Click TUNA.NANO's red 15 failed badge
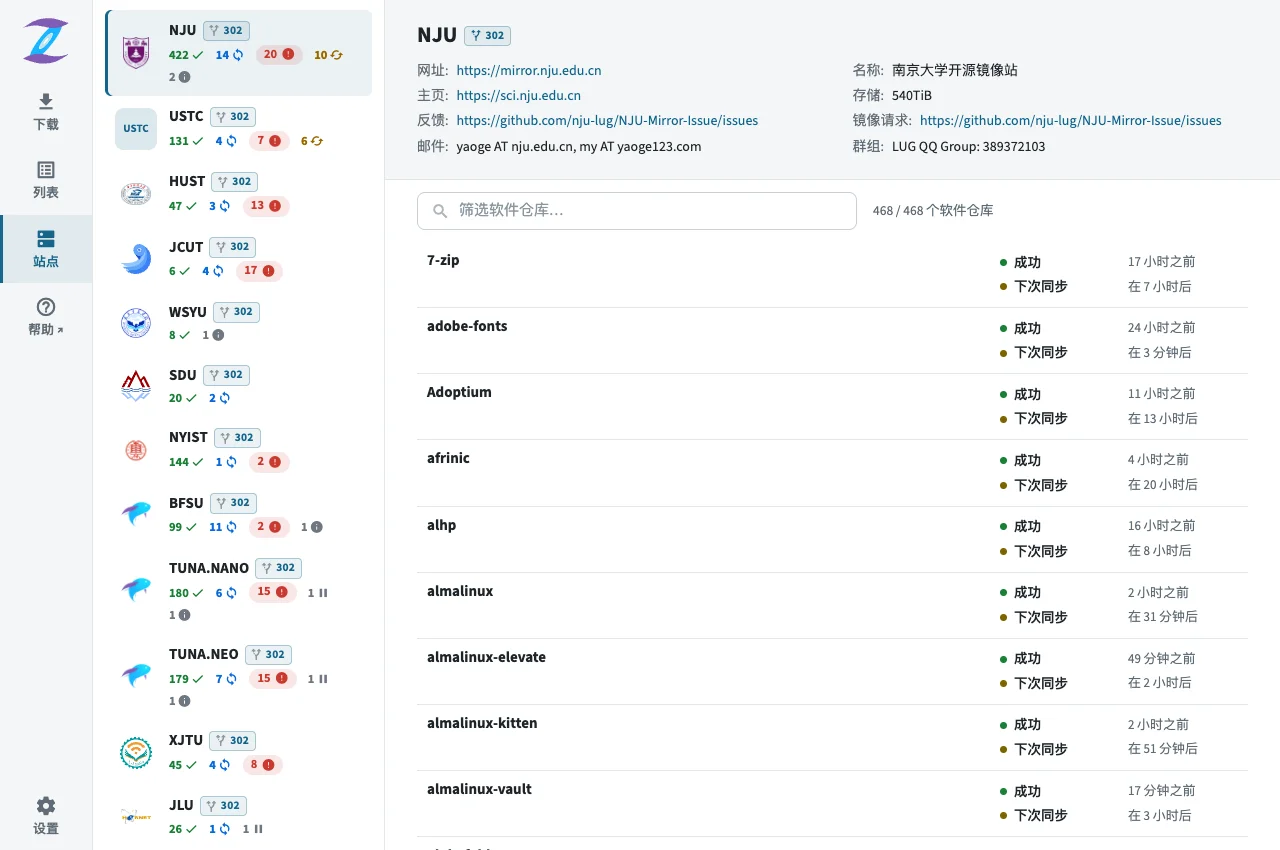This screenshot has width=1280, height=850. 273,592
